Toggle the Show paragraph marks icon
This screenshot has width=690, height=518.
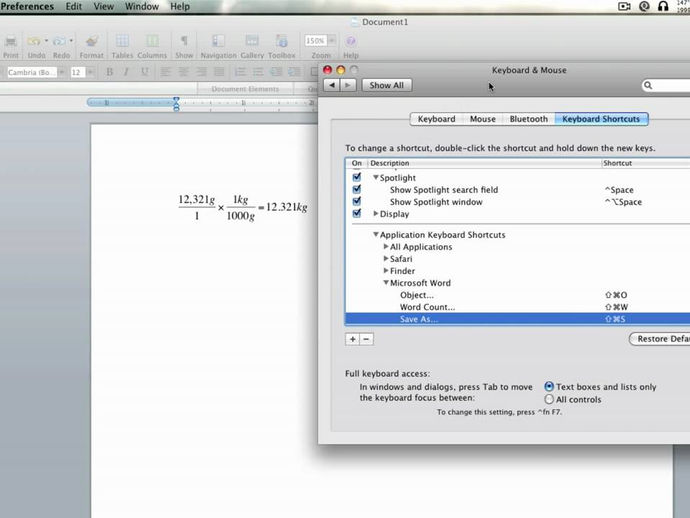(x=184, y=41)
